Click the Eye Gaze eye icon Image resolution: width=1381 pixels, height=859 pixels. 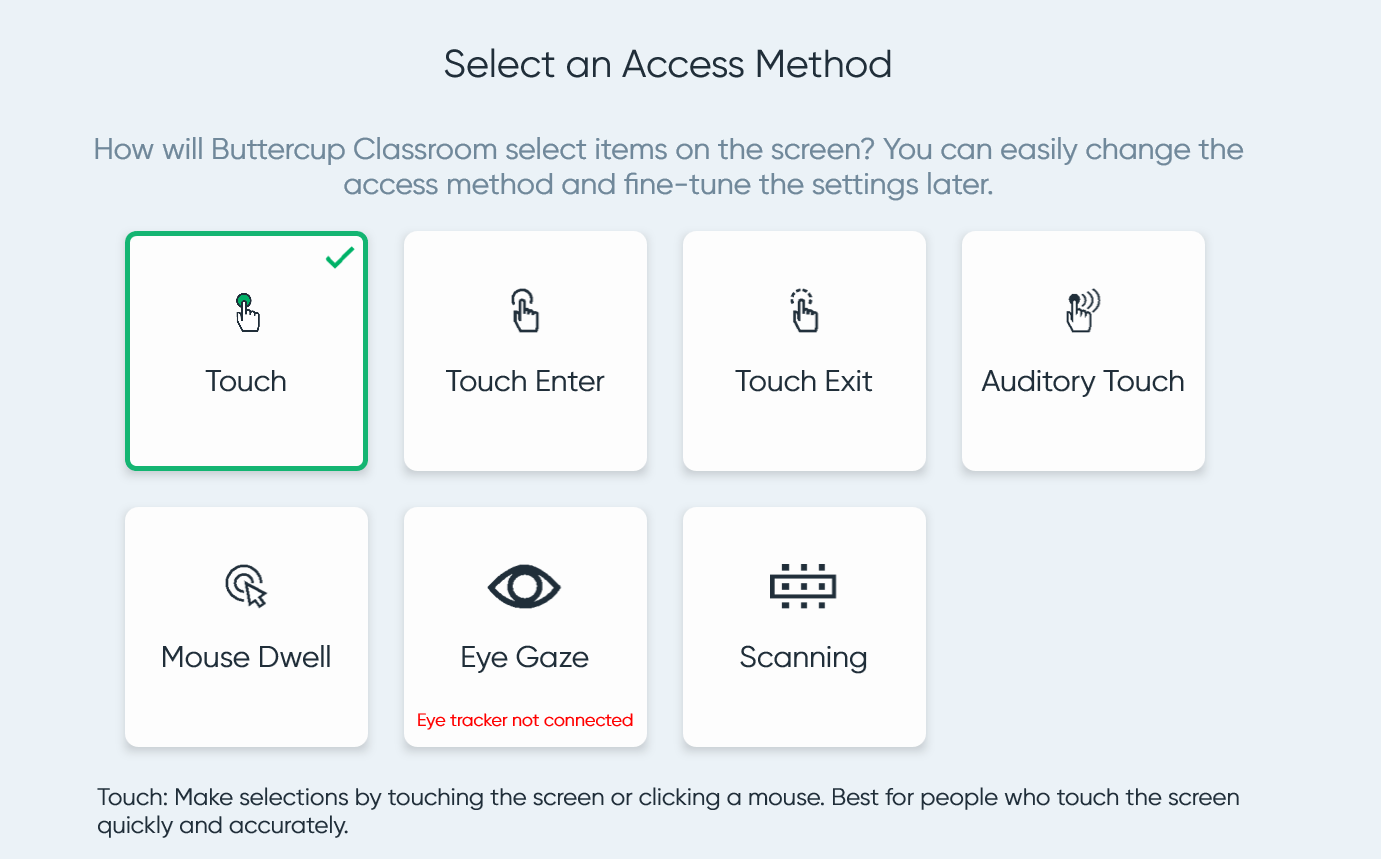525,587
